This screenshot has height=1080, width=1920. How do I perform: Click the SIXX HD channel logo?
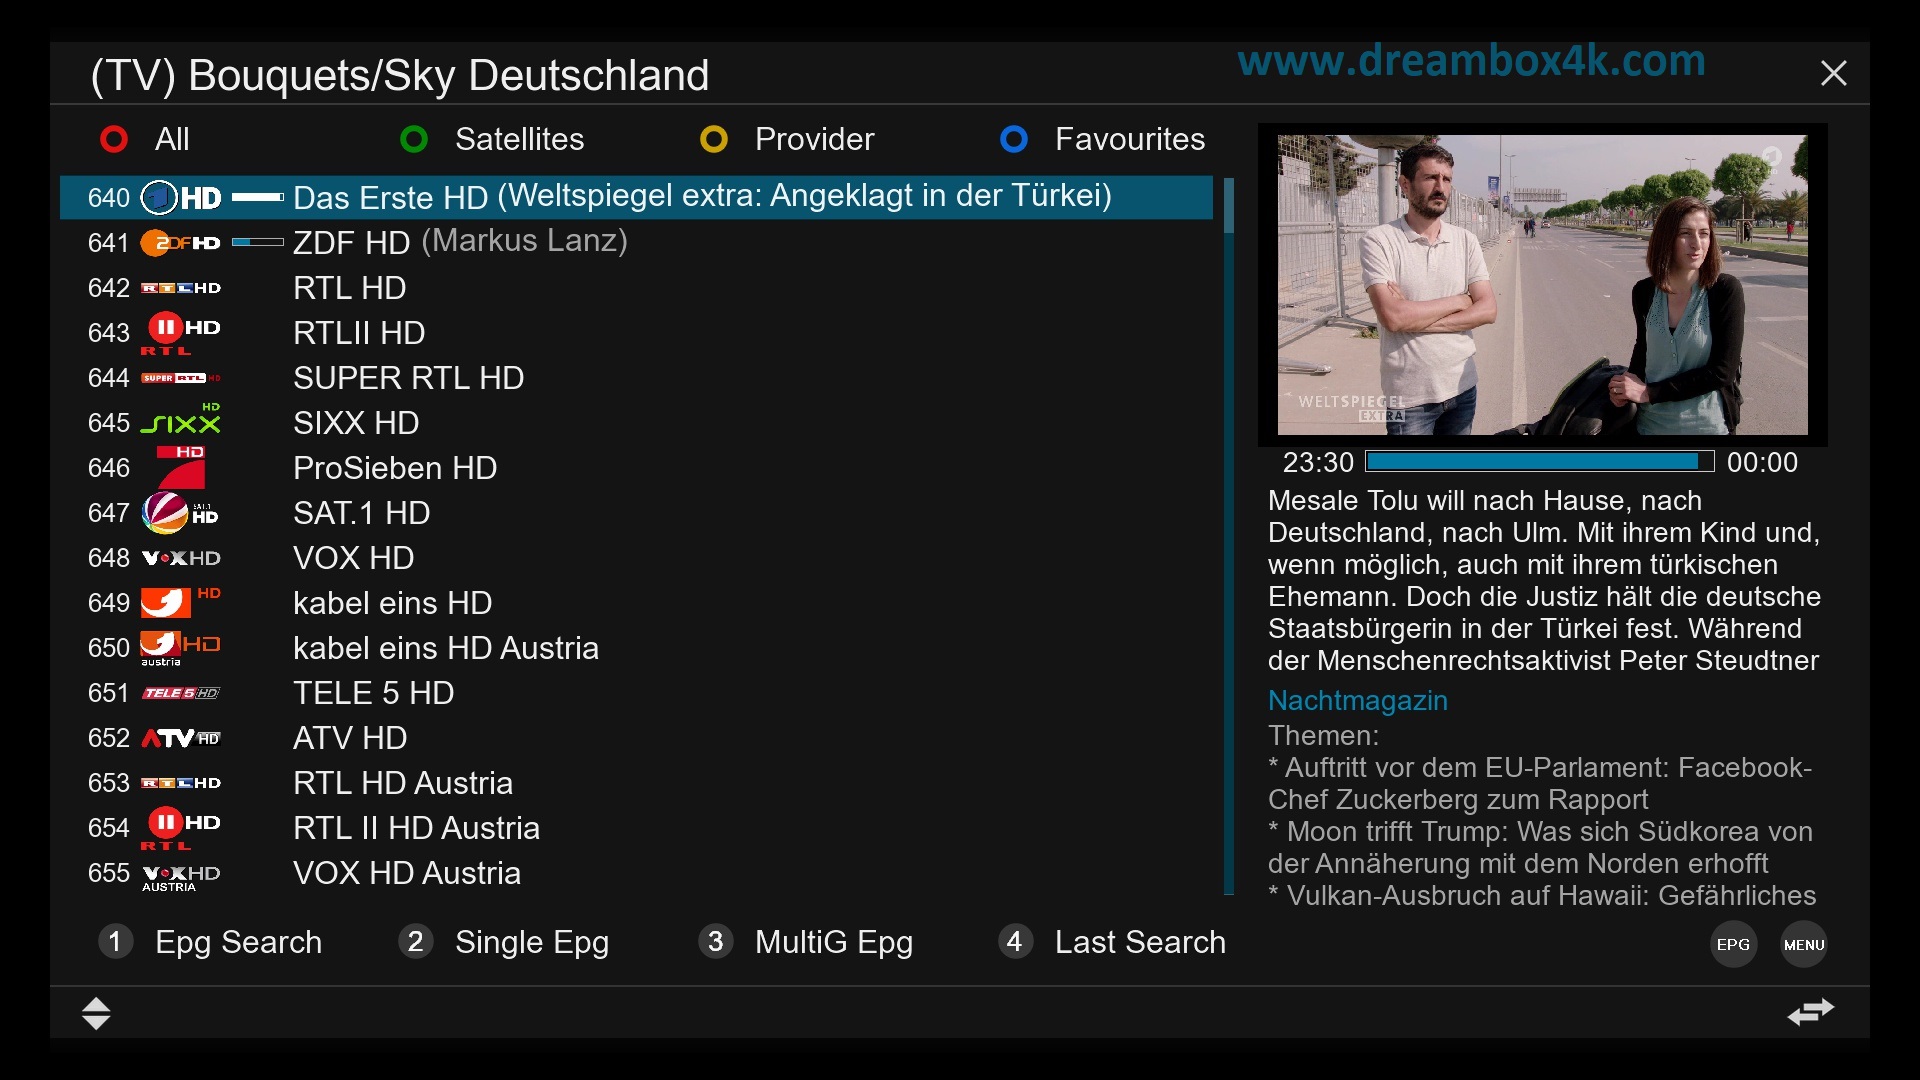tap(180, 421)
